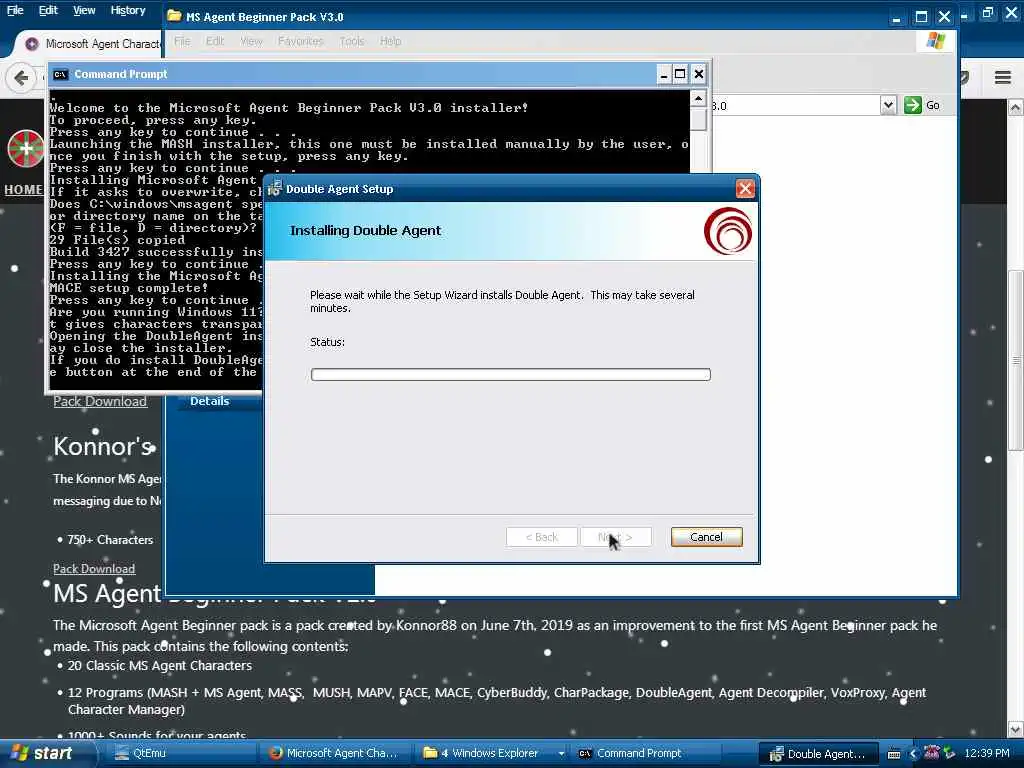The height and width of the screenshot is (768, 1024).
Task: Click the pink system tray icon
Action: [931, 752]
